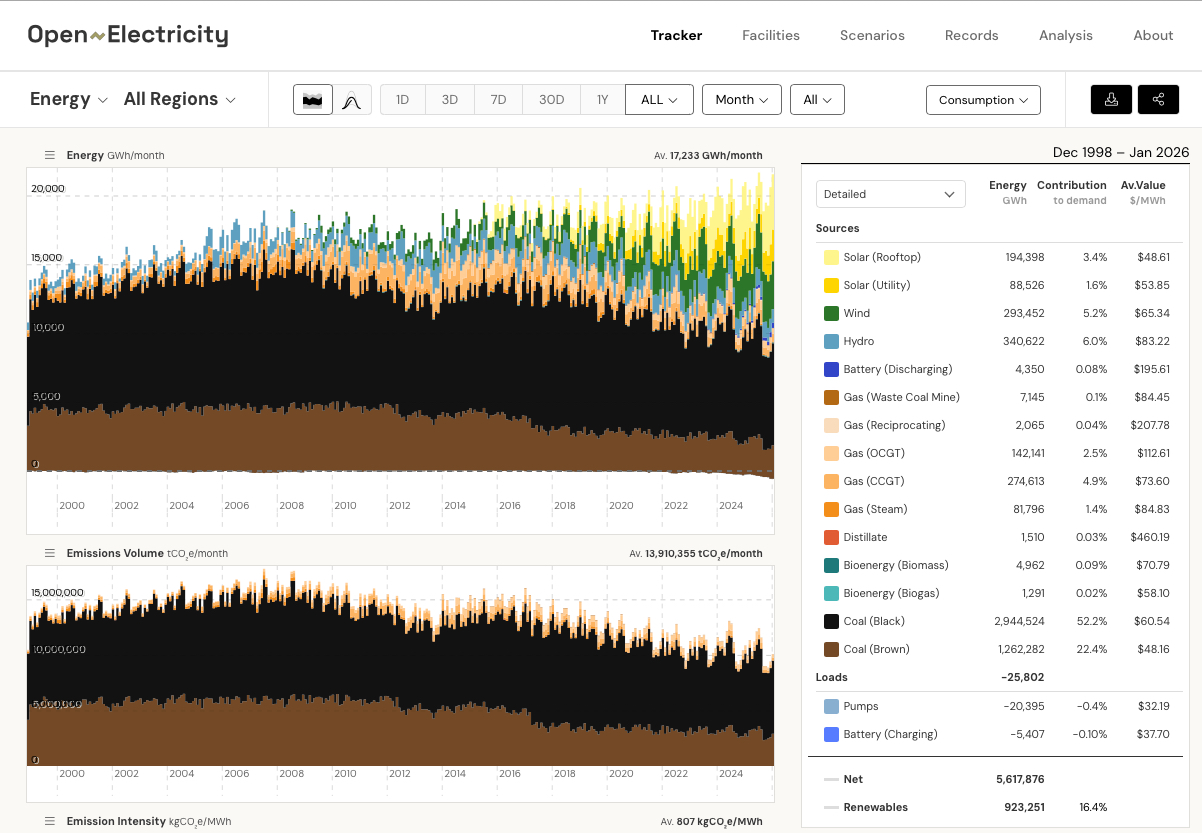Open the Emission Intensity chart menu icon
1202x833 pixels.
49,821
